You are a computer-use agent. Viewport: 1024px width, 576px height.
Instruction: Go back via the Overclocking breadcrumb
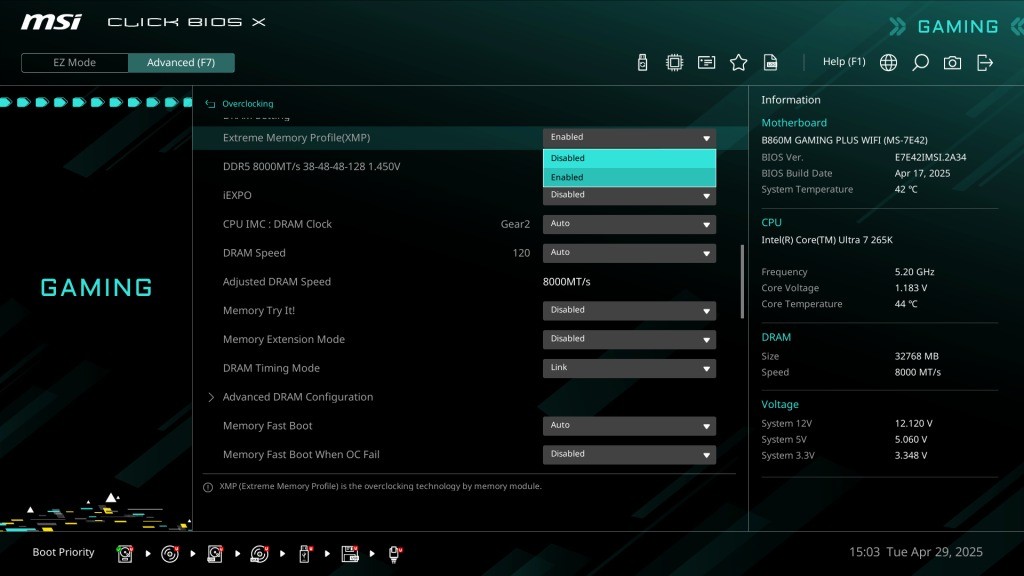coord(246,104)
